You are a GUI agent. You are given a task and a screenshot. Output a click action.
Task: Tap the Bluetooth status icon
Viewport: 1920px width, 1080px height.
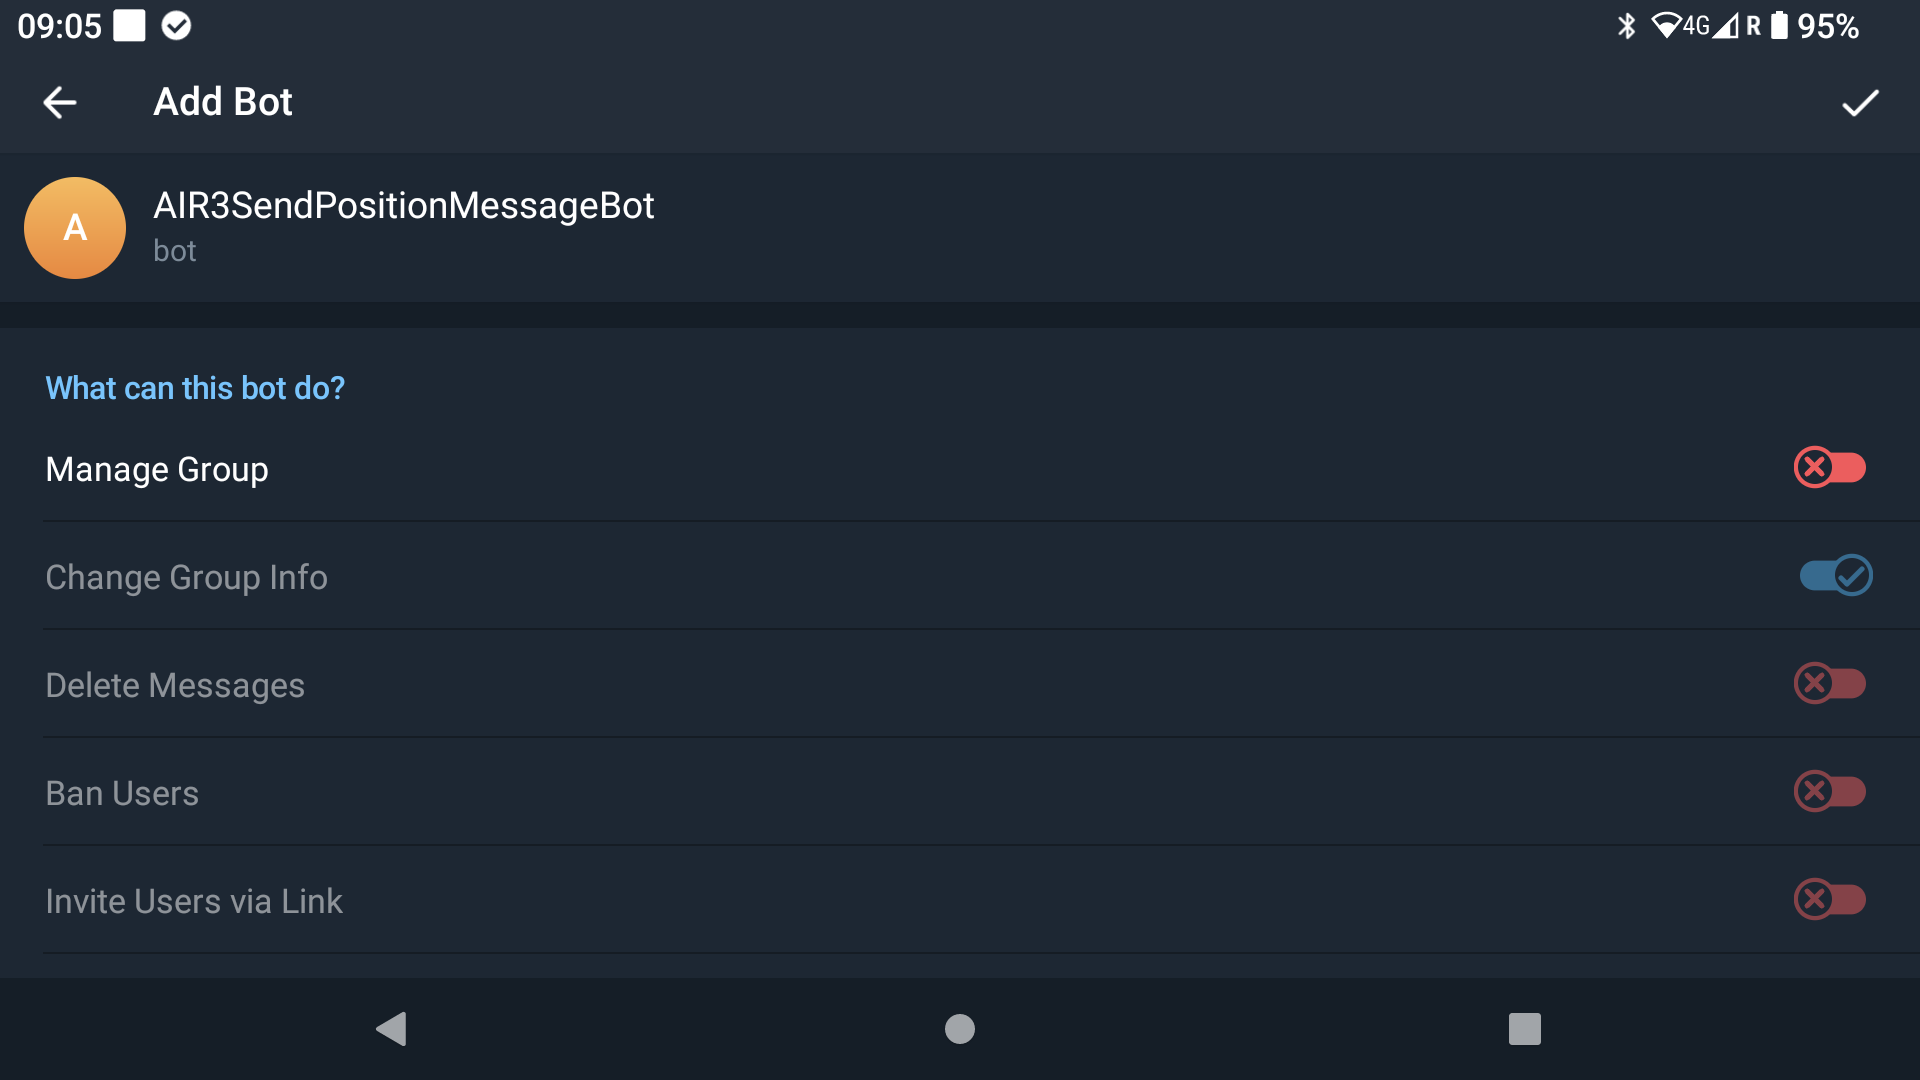tap(1627, 26)
